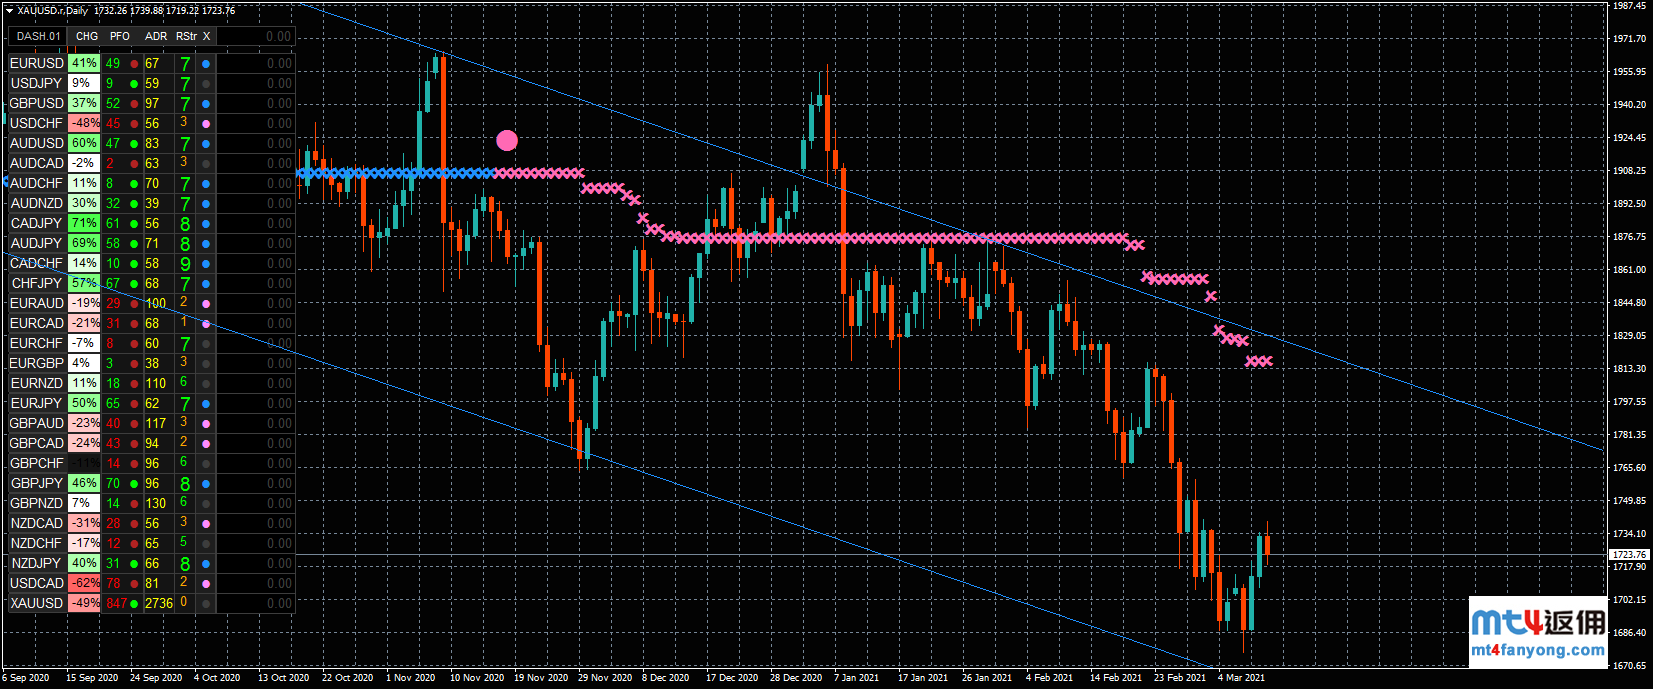Click the blue dot in EURUSD row
The height and width of the screenshot is (689, 1653).
point(206,63)
